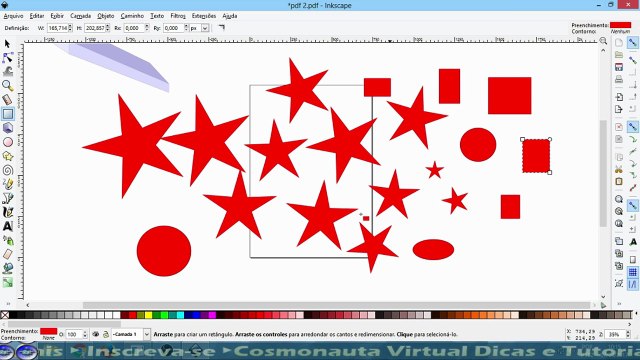Select the Gradient tool
This screenshot has height=360, width=640.
tap(7, 282)
